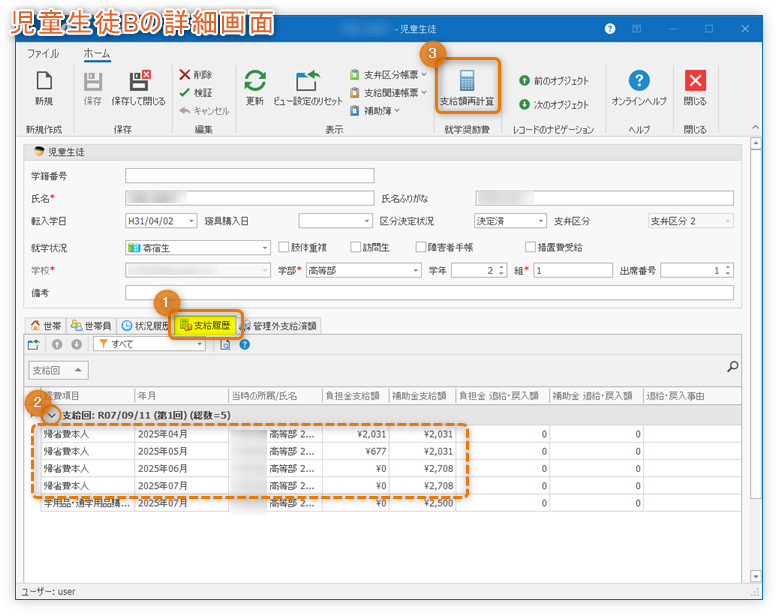The image size is (778, 615).
Task: Open the ファイル ribbon menu
Action: pos(42,53)
